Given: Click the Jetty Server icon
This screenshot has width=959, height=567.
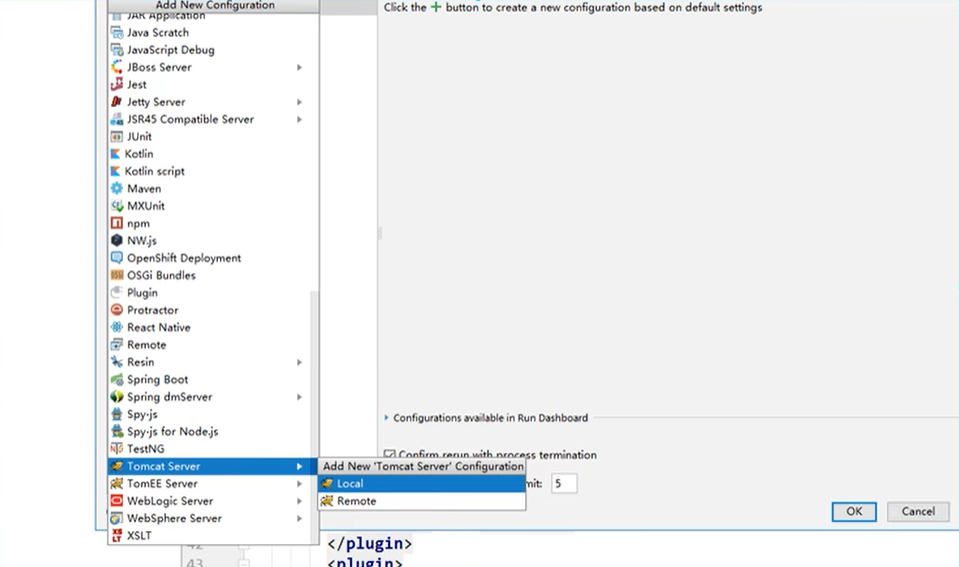Looking at the screenshot, I should click(117, 102).
